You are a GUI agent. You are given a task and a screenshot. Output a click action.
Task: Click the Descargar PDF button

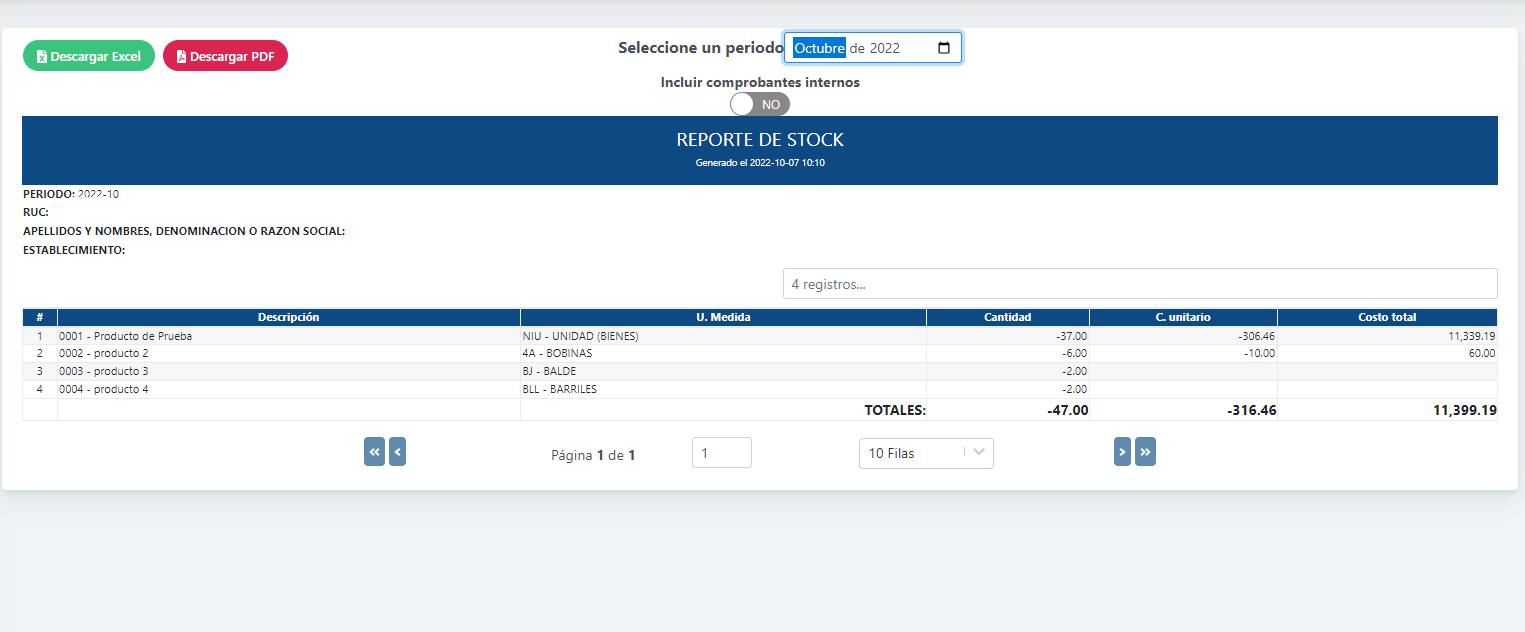click(x=225, y=56)
